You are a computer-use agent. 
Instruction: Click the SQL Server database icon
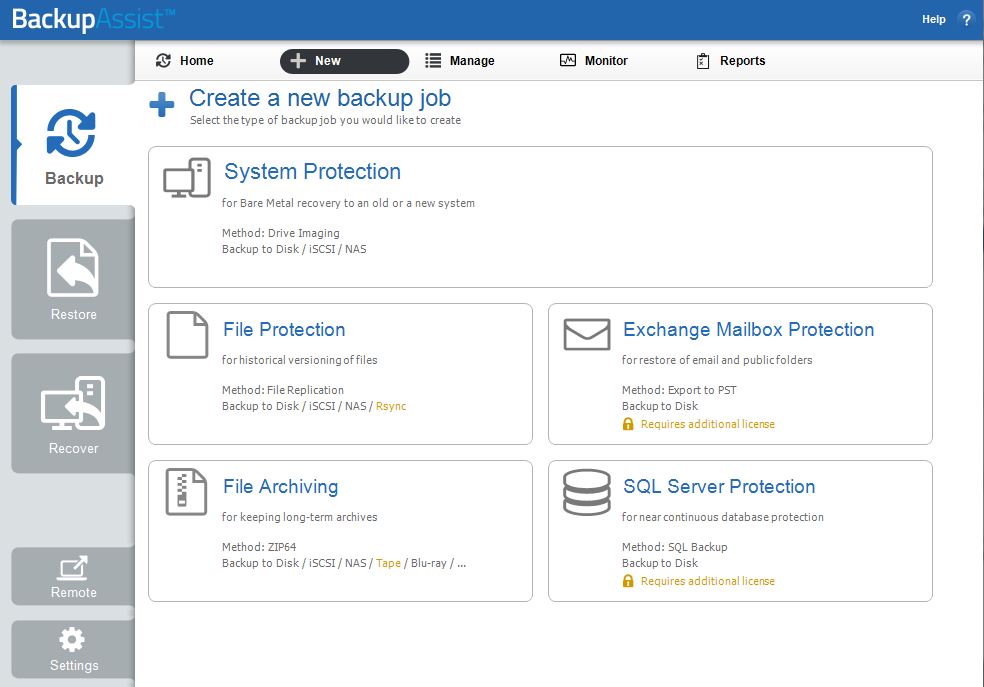pos(587,493)
